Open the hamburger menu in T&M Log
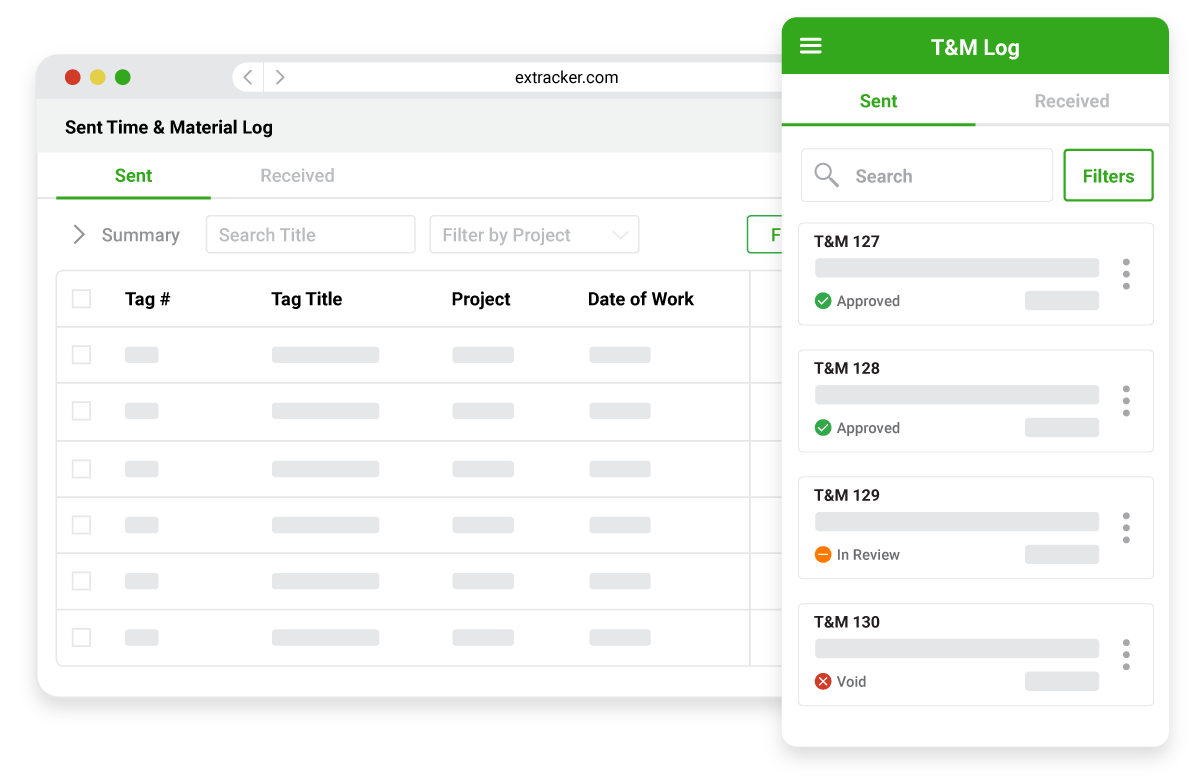Image resolution: width=1195 pixels, height=784 pixels. click(810, 46)
